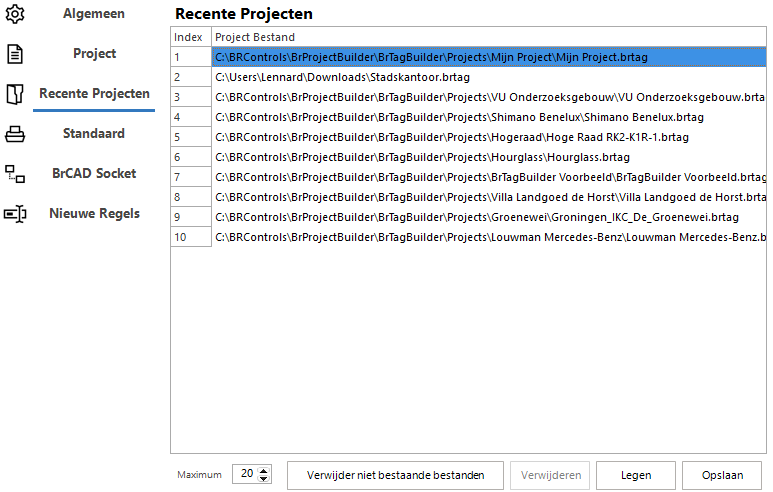The height and width of the screenshot is (492, 773).
Task: Select the Villa Landgoed de Horst row
Action: (x=489, y=197)
